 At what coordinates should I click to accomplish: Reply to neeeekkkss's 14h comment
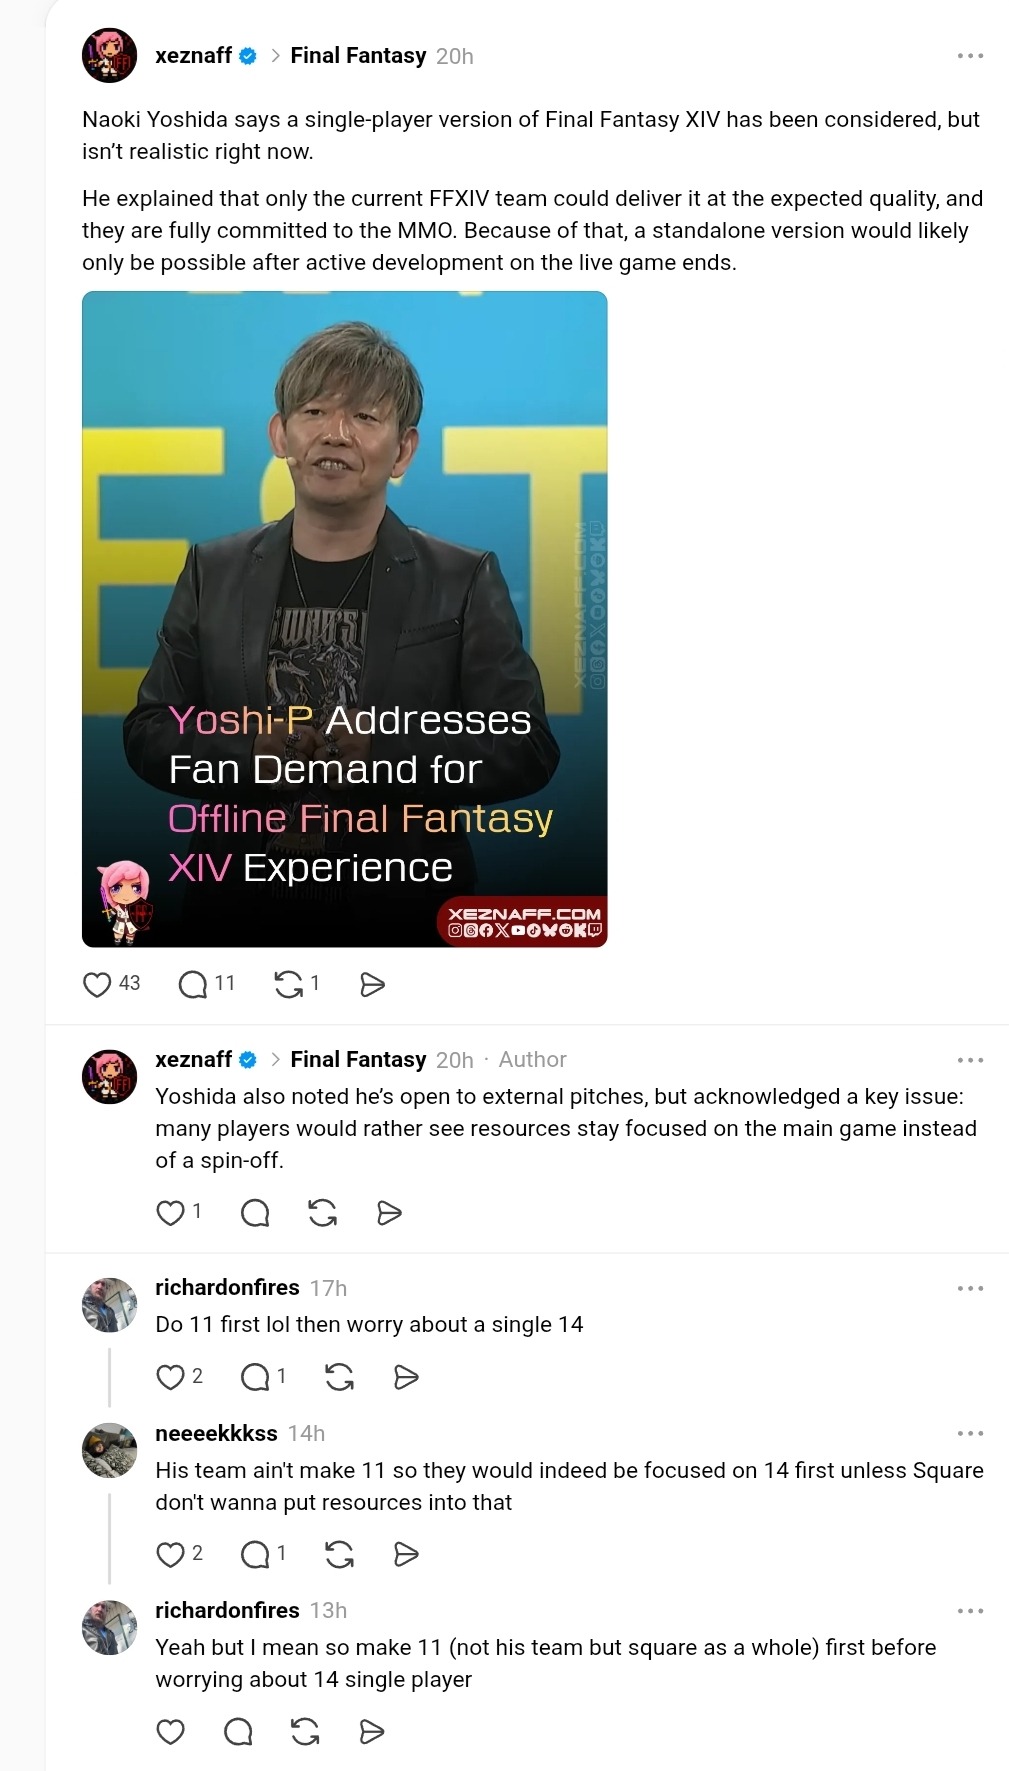pyautogui.click(x=256, y=1554)
